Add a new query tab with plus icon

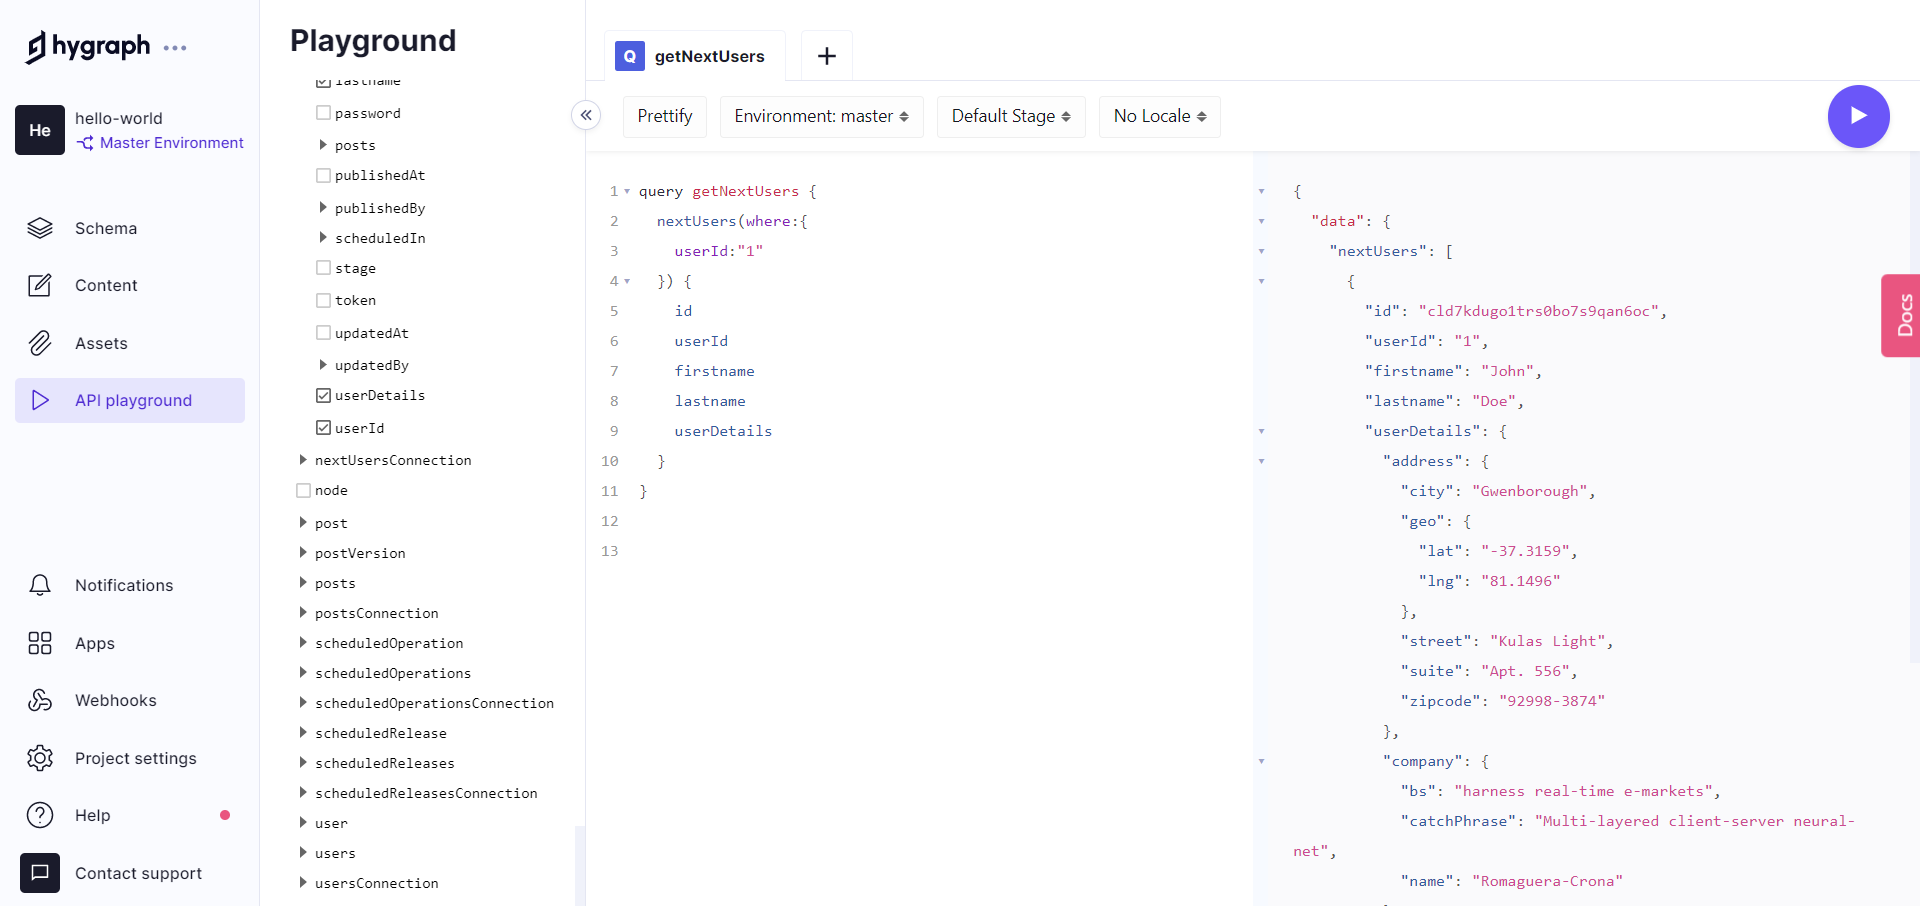click(x=826, y=56)
